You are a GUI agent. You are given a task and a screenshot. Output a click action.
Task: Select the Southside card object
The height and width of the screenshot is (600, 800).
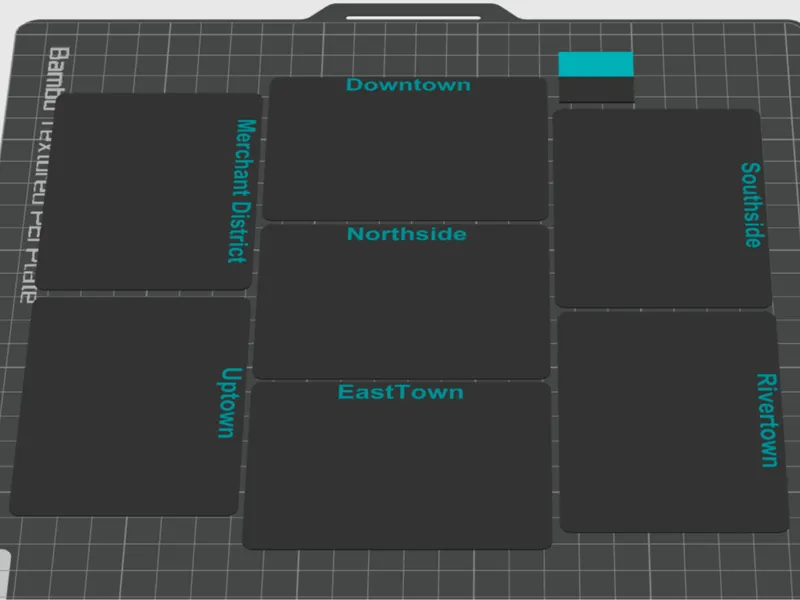coord(662,208)
